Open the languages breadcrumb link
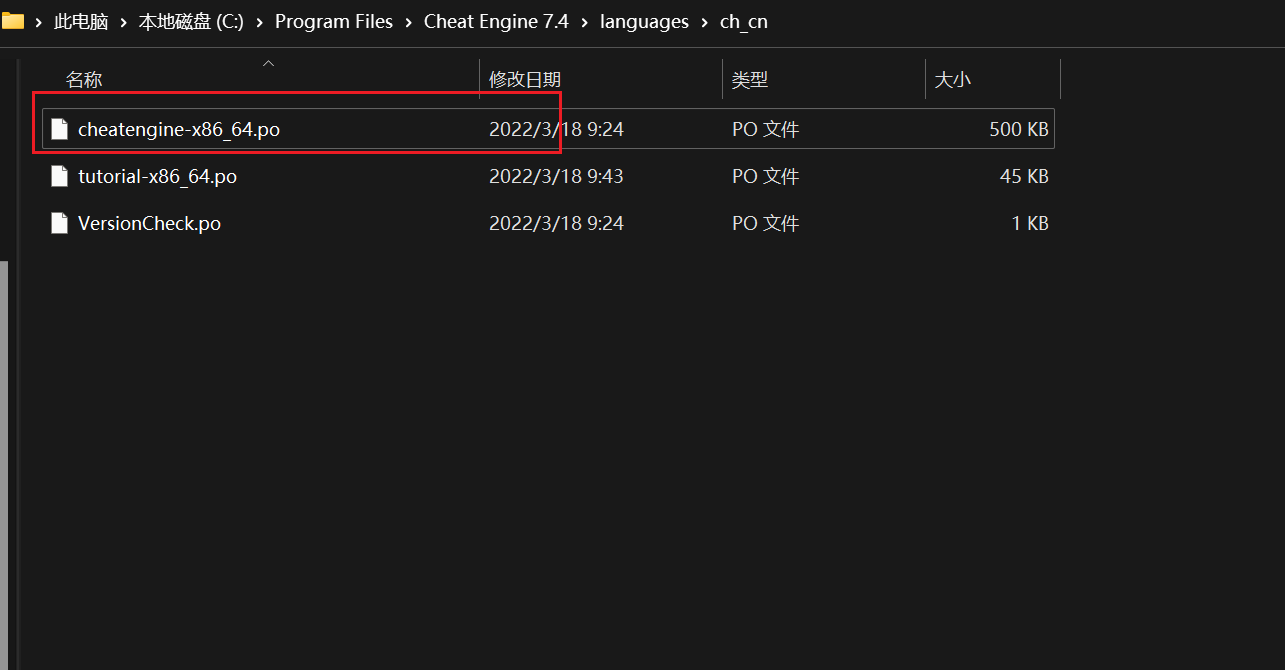Screen dimensions: 1285x670 click(644, 21)
